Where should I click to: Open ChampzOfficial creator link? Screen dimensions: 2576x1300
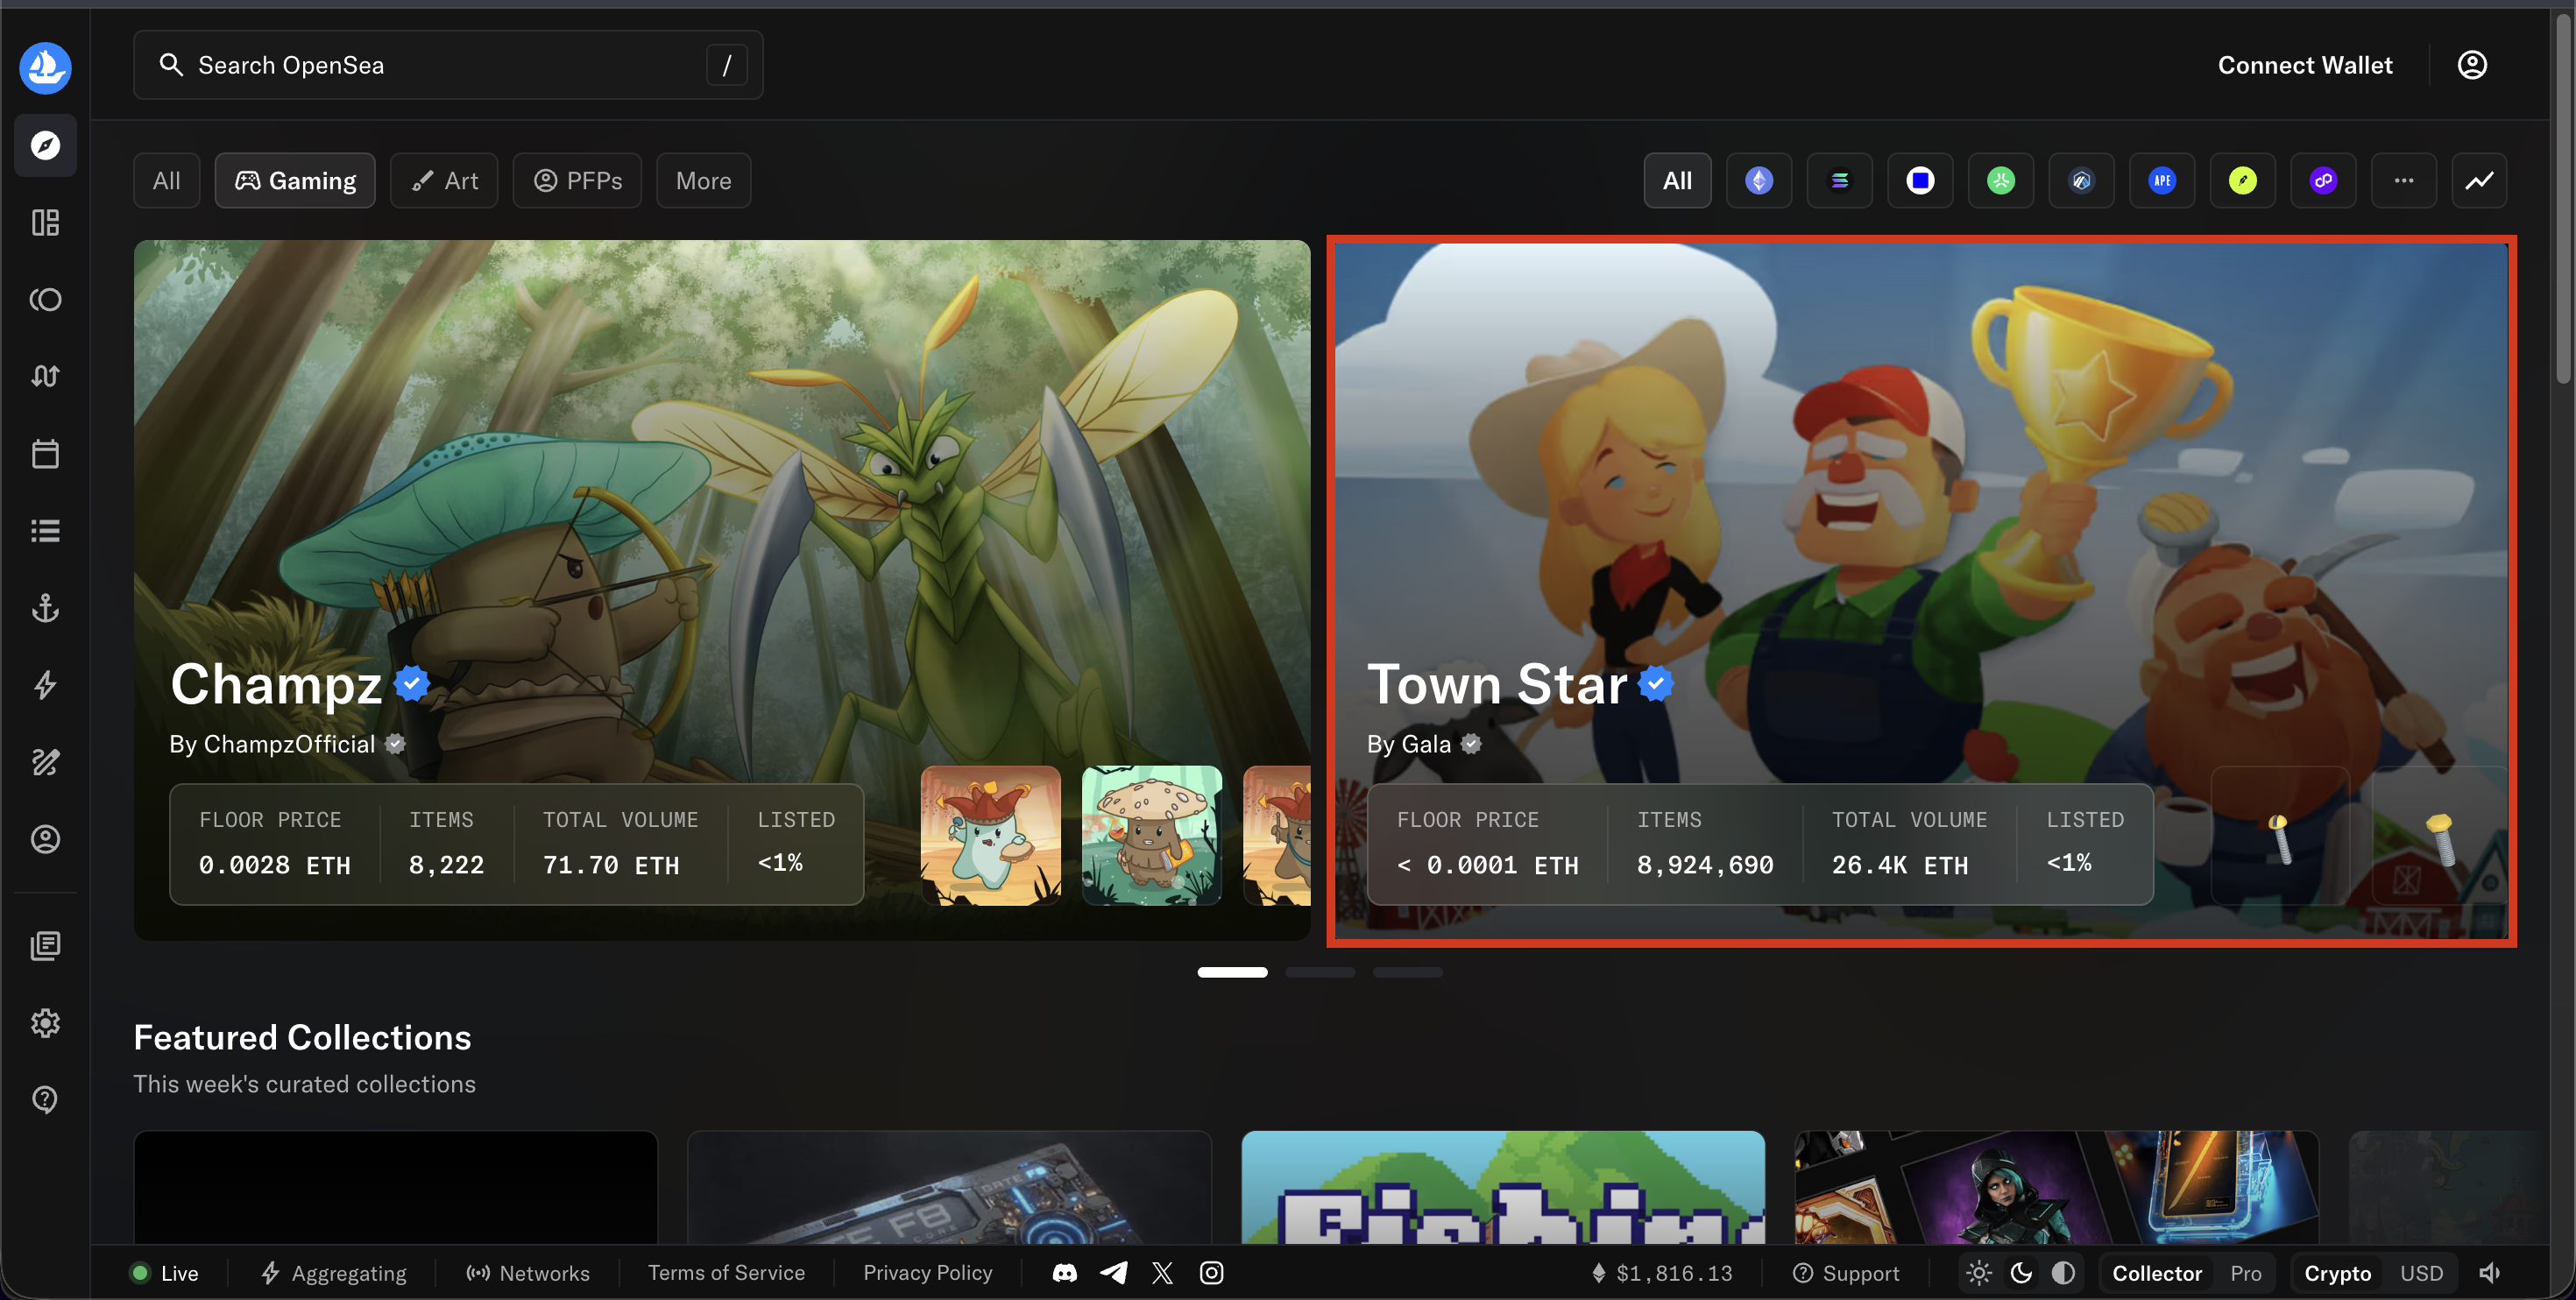[x=288, y=744]
